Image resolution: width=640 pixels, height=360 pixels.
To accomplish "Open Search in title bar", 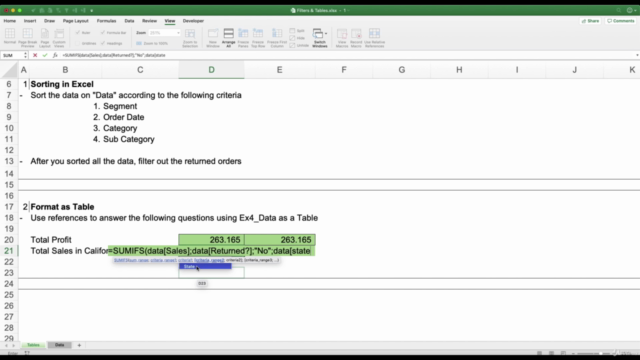I will click(619, 10).
